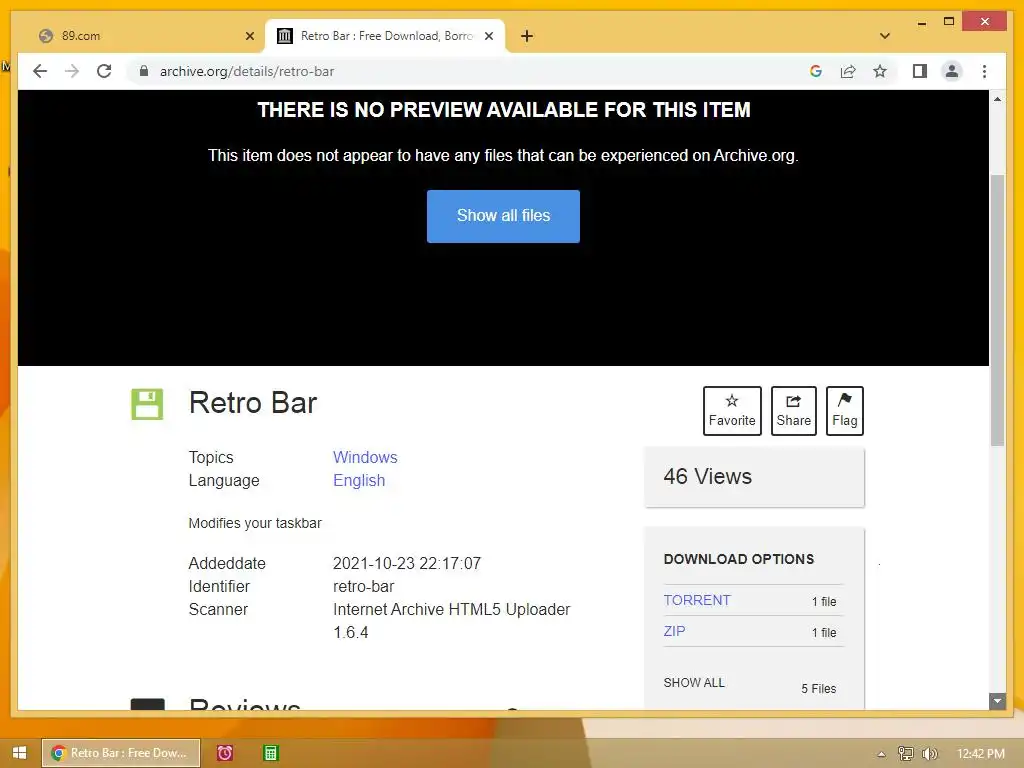
Task: Favorite this Retro Bar item
Action: pyautogui.click(x=732, y=411)
